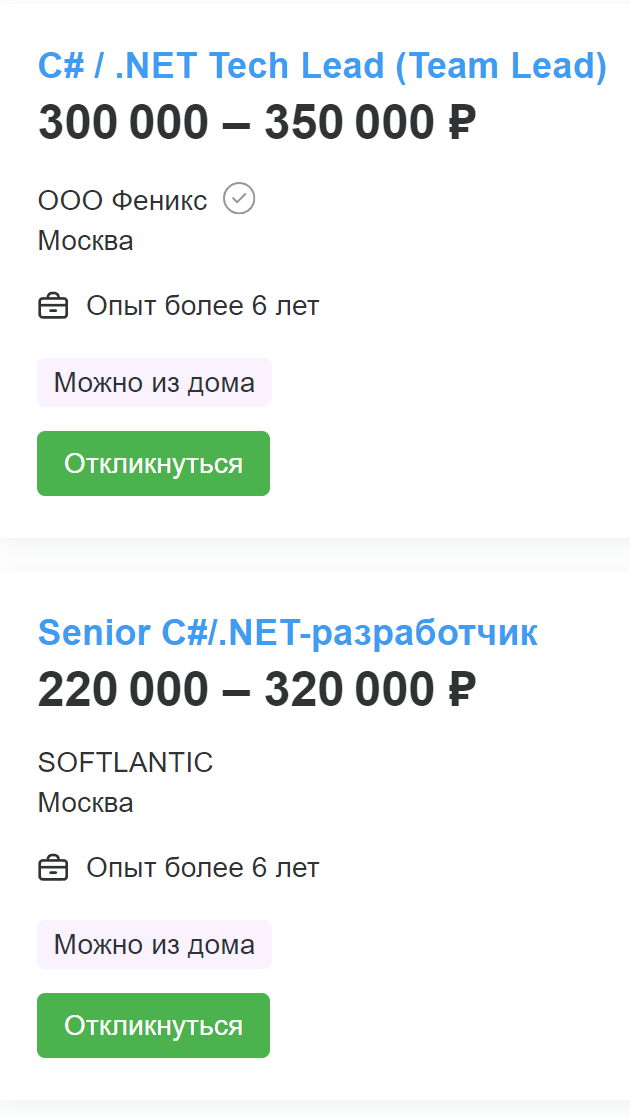Image resolution: width=630 pixels, height=1117 pixels.
Task: Click the briefcase icon in the SOFTLANTIC vacancy
Action: (53, 868)
